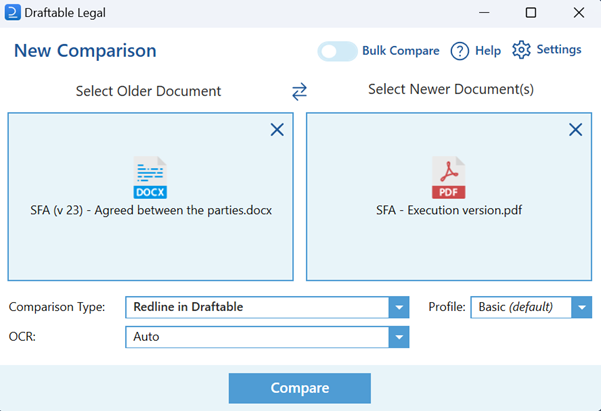The image size is (601, 411).
Task: Open Help via the question mark icon
Action: pyautogui.click(x=460, y=51)
